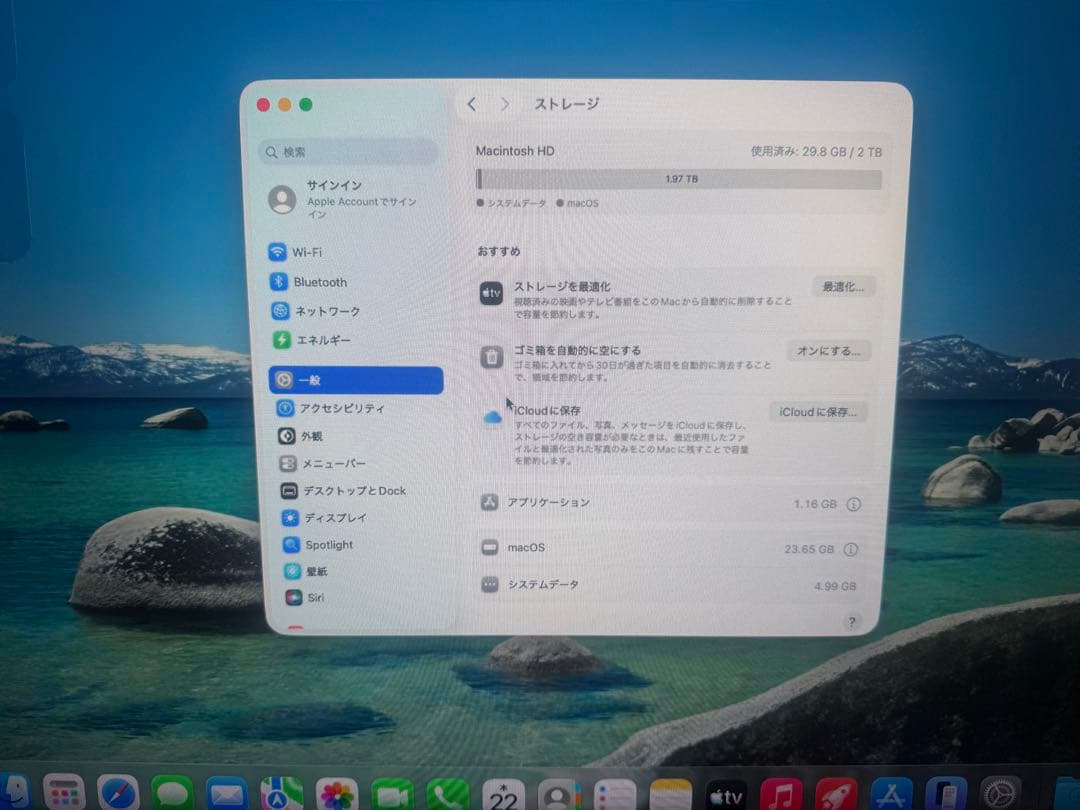Click the back chevron at the top
The width and height of the screenshot is (1080, 810).
tap(471, 104)
